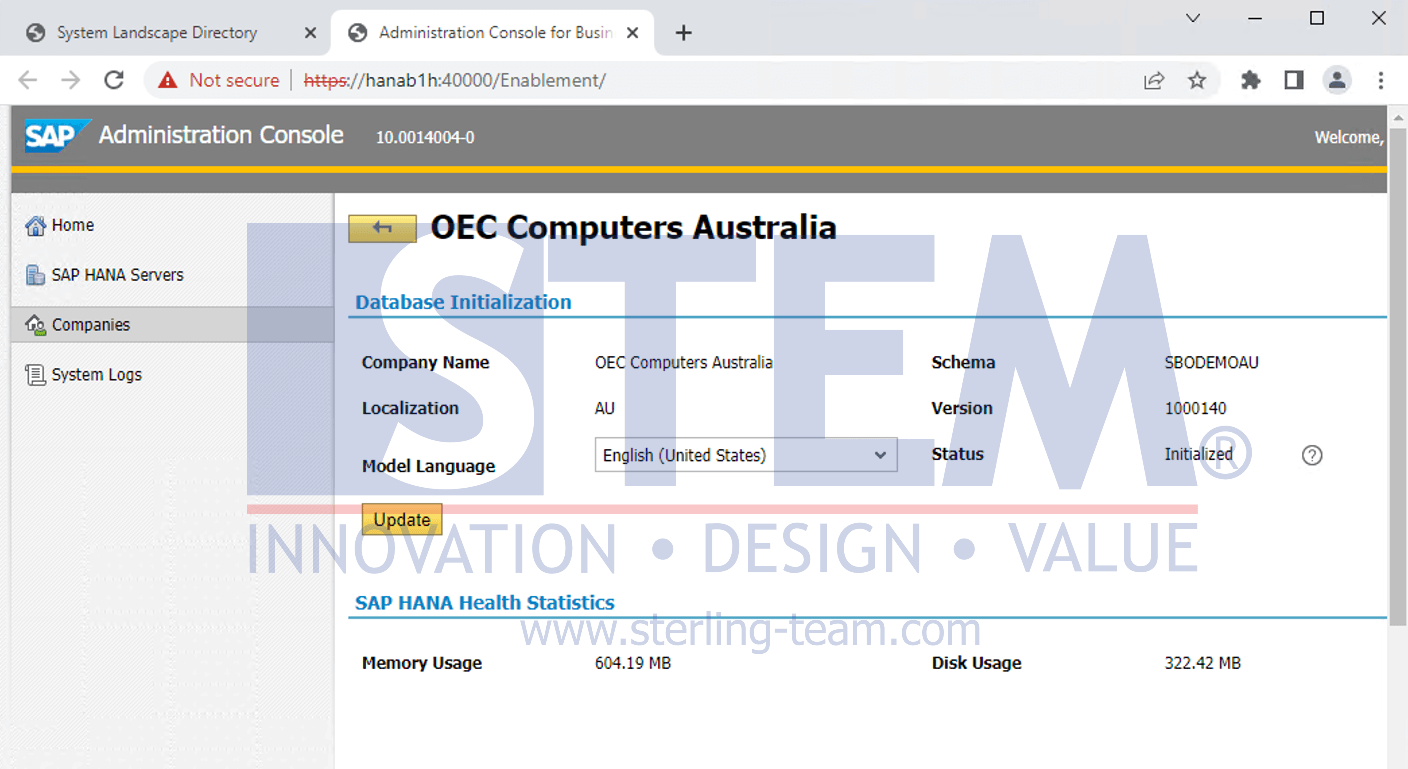Bookmark this page with star icon
1408x769 pixels.
[x=1197, y=80]
